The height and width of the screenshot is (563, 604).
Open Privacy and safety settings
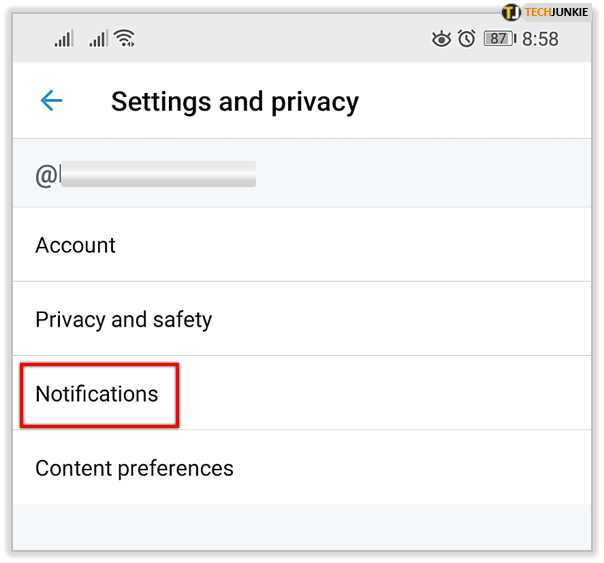[x=123, y=320]
